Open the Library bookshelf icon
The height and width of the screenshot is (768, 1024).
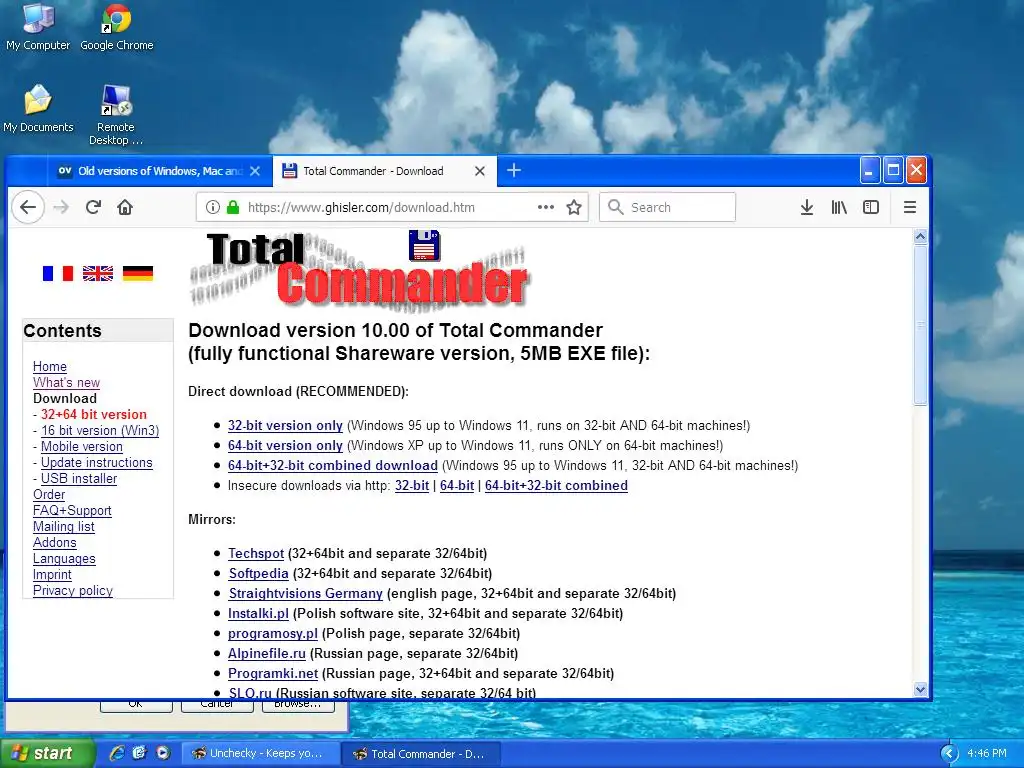pos(839,208)
